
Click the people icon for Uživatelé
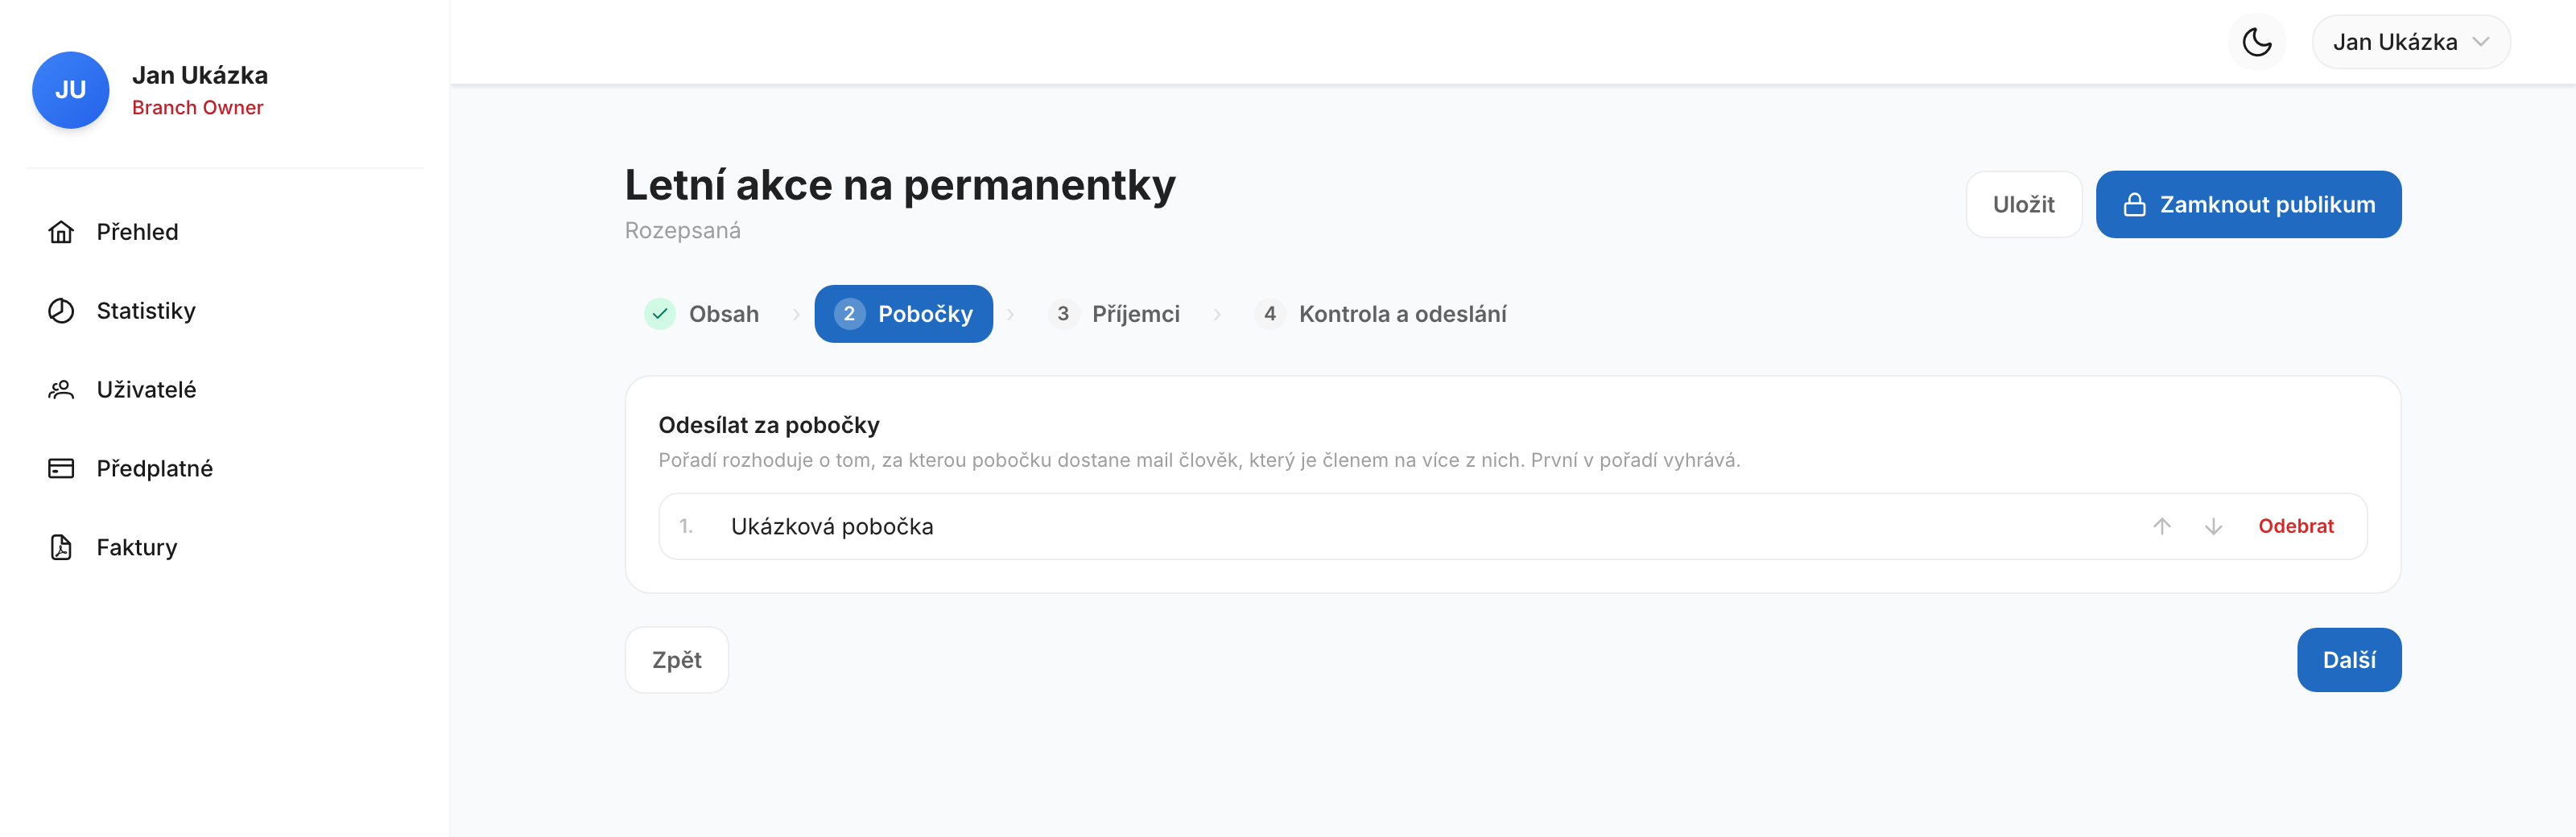(61, 390)
